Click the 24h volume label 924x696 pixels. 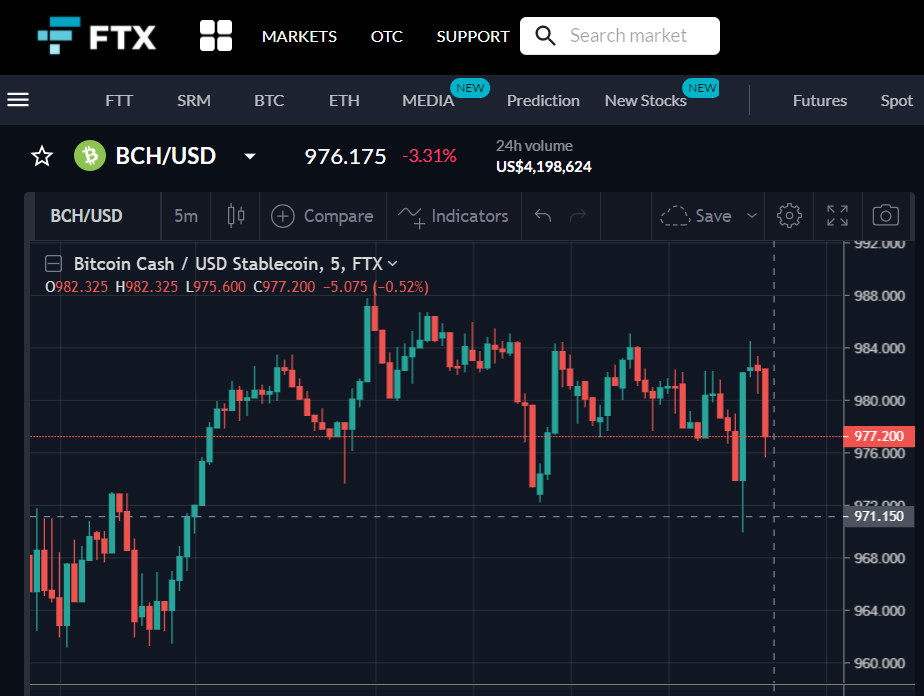pyautogui.click(x=534, y=146)
